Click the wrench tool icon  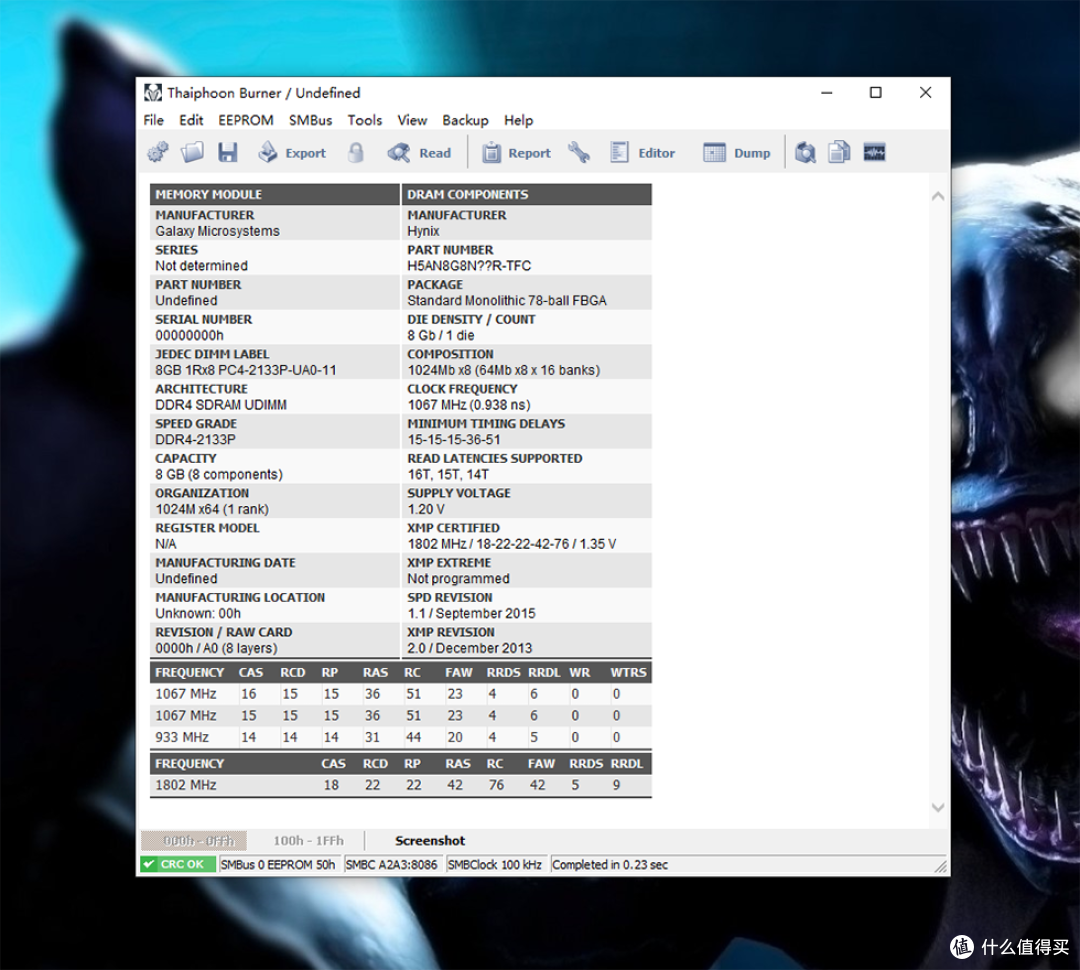coord(579,152)
